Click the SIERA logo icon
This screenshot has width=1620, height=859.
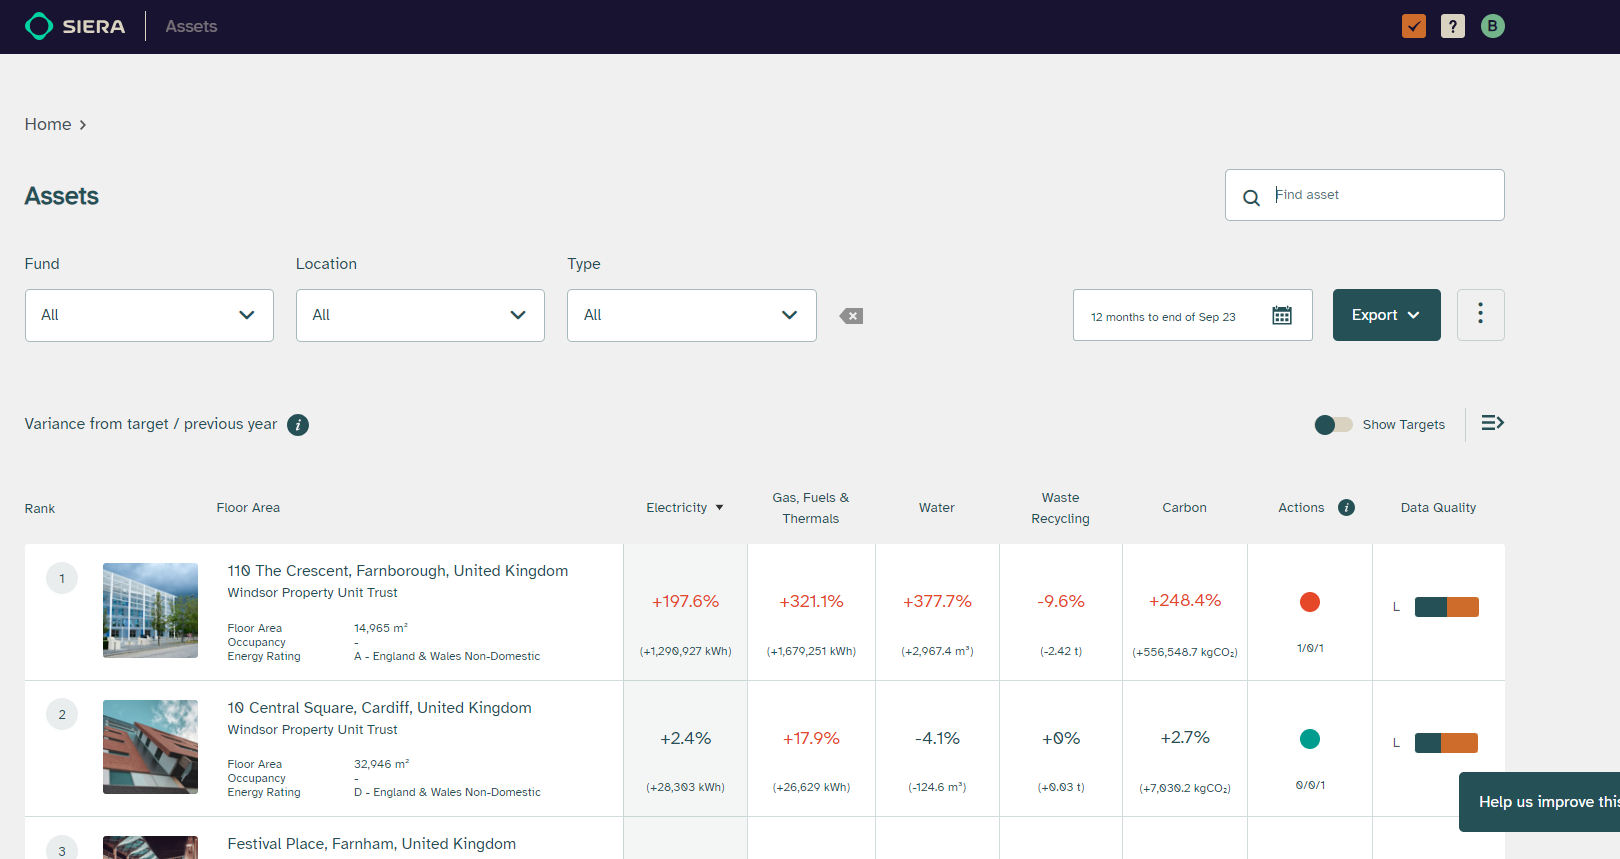[39, 26]
